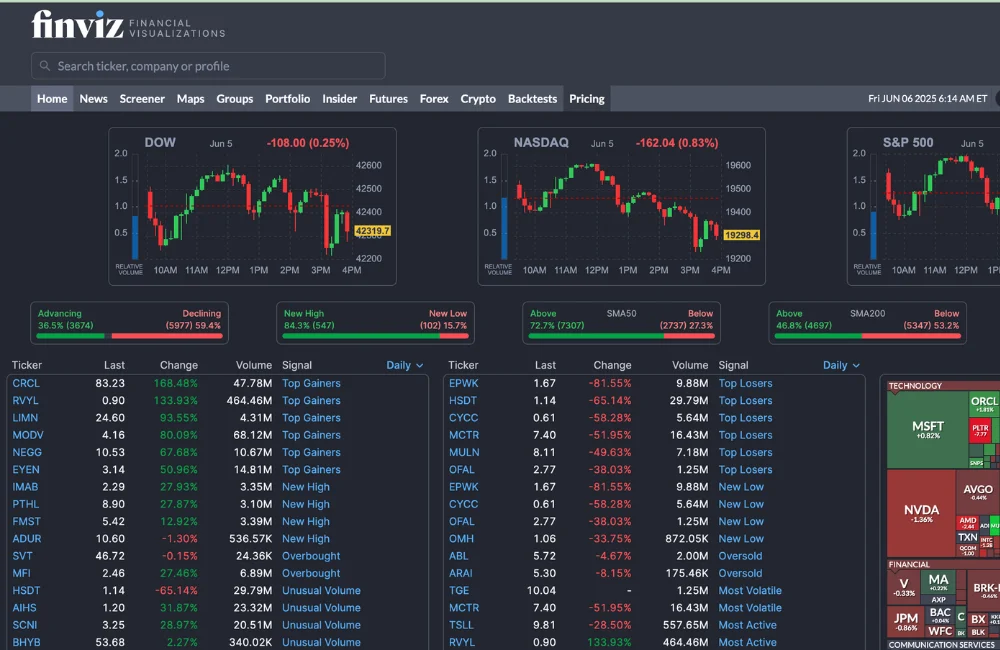Expand the Daily dropdown above Top Gainers
The height and width of the screenshot is (650, 1000).
[x=405, y=365]
